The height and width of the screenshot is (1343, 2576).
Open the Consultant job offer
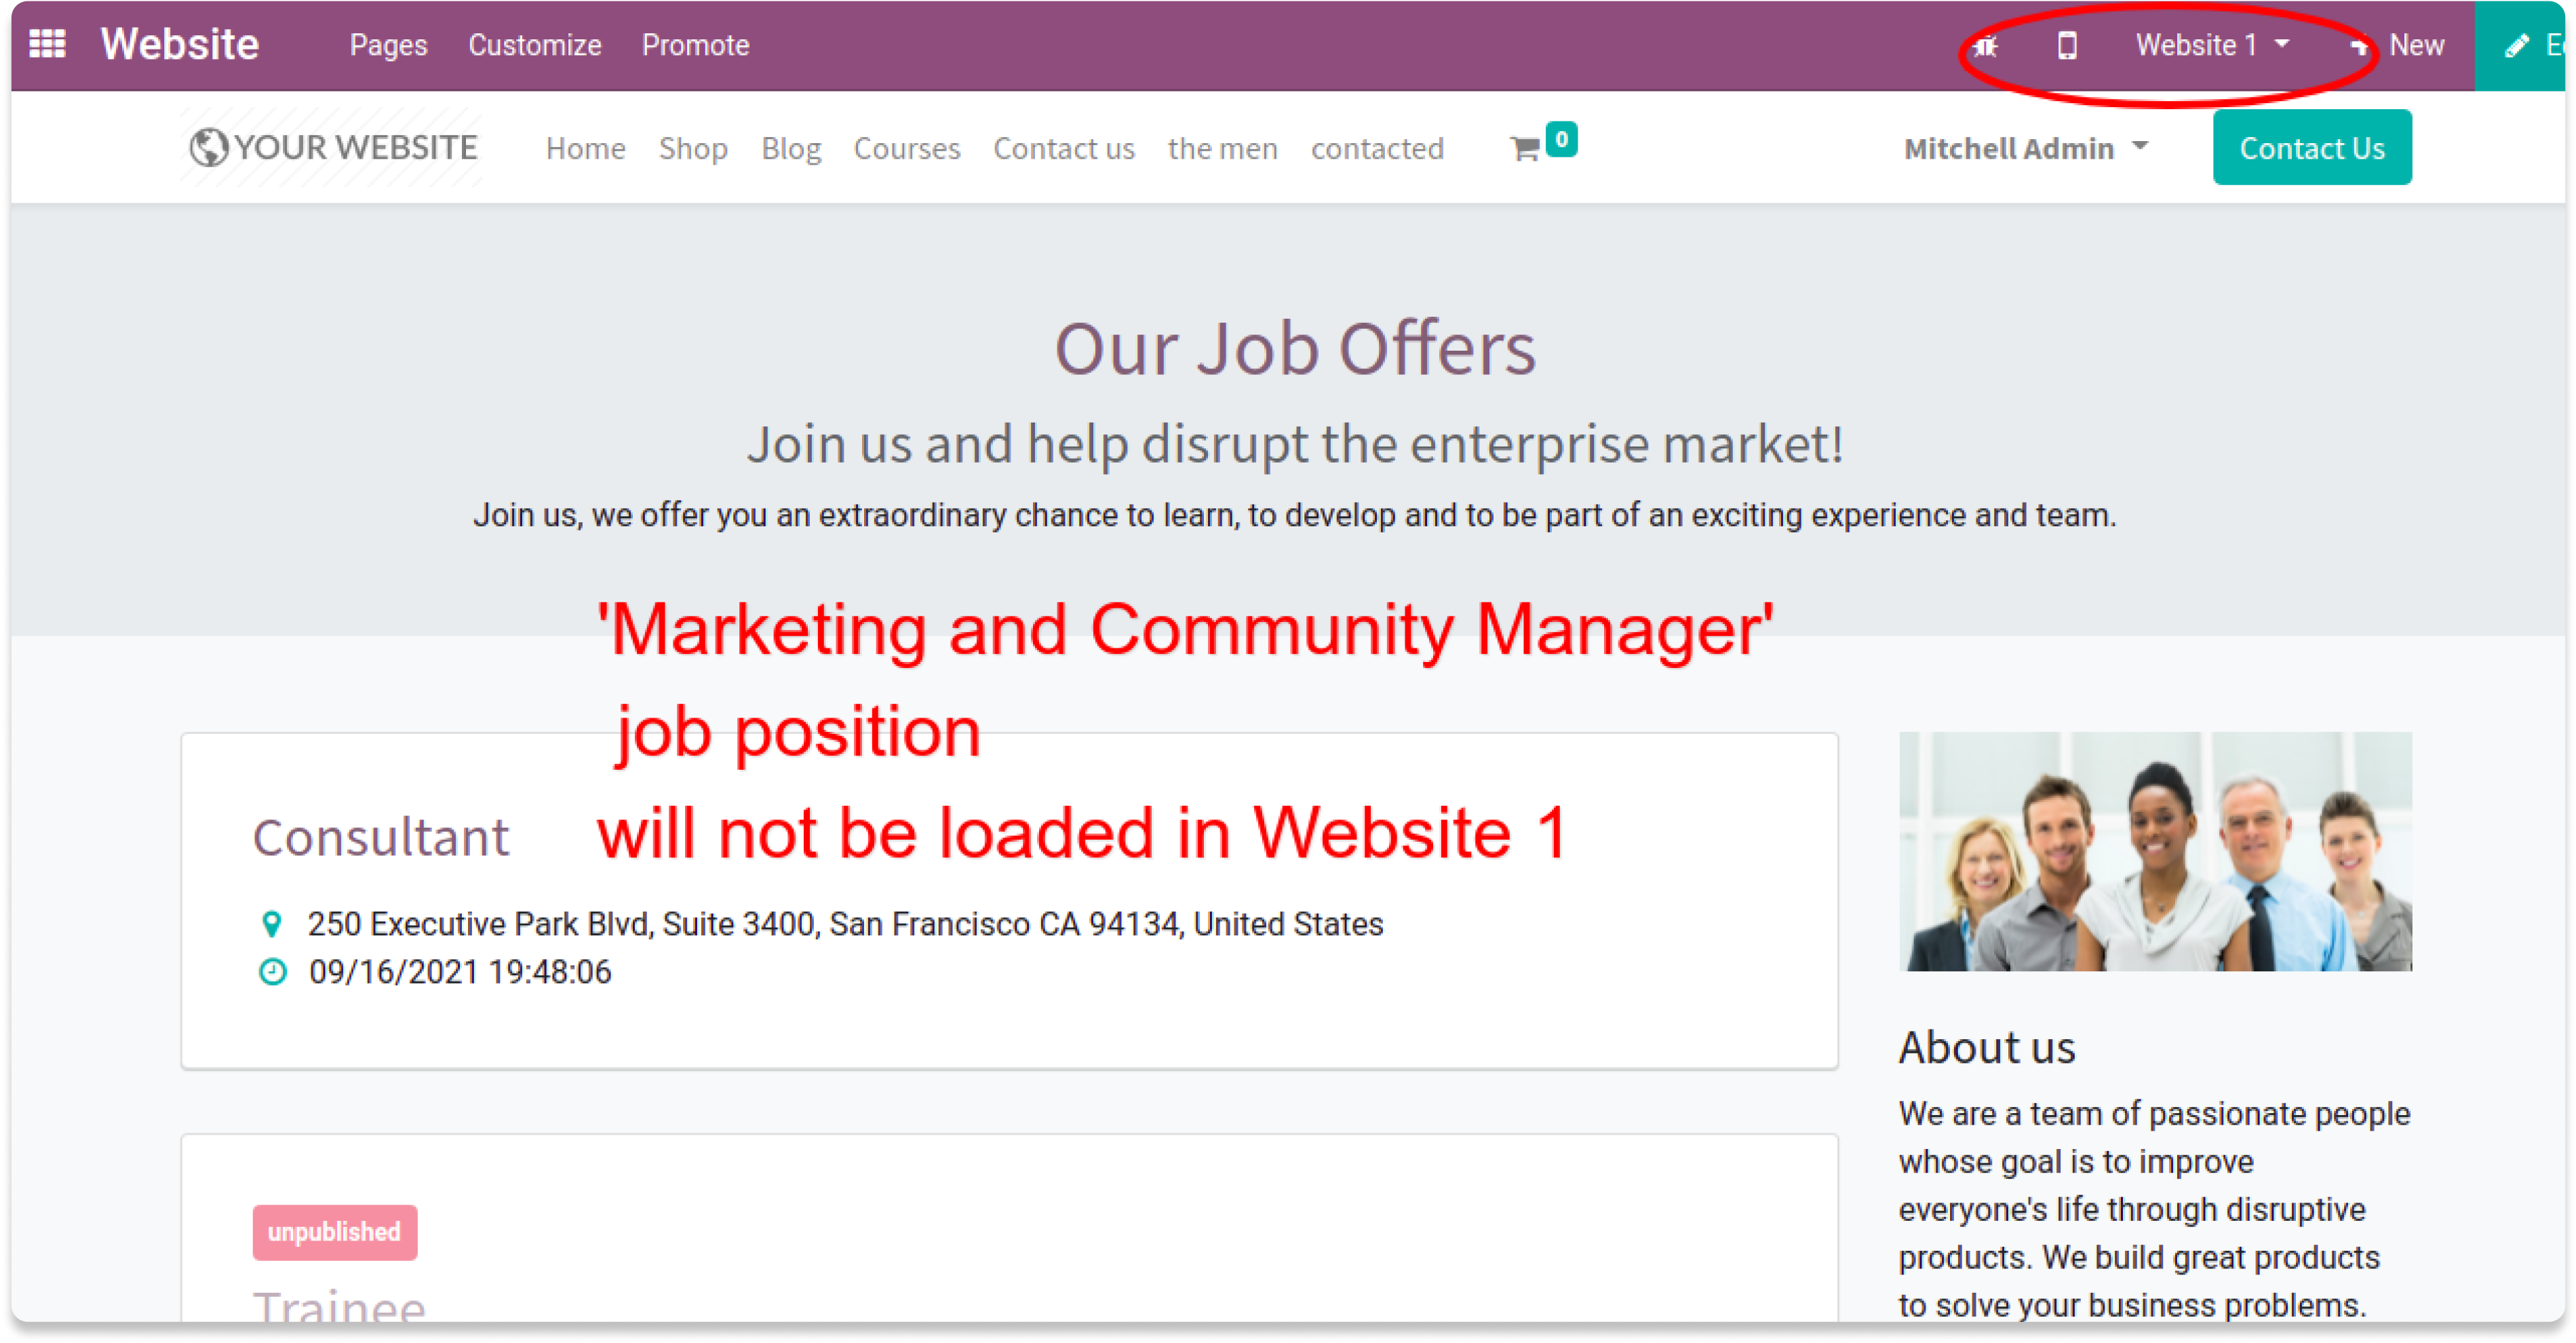coord(380,836)
